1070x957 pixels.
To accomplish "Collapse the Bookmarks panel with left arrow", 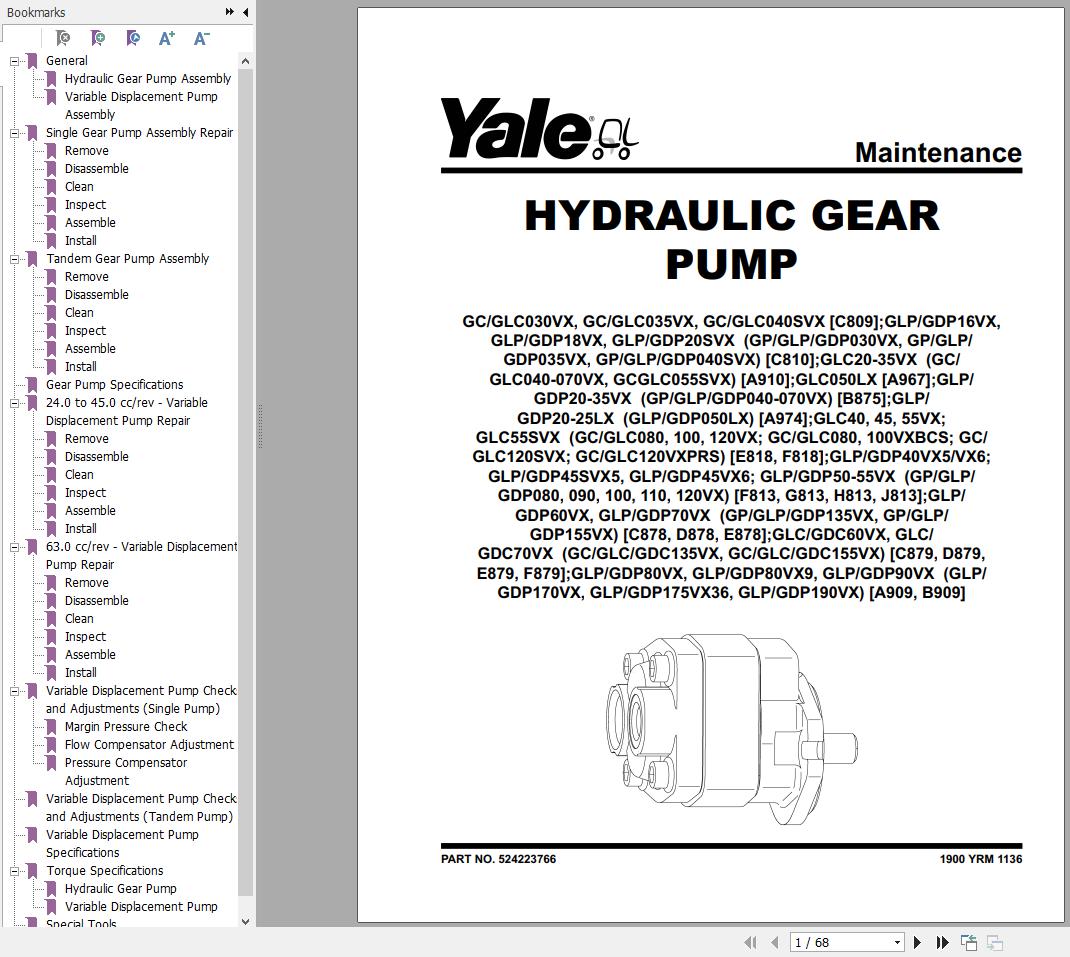I will [x=246, y=12].
